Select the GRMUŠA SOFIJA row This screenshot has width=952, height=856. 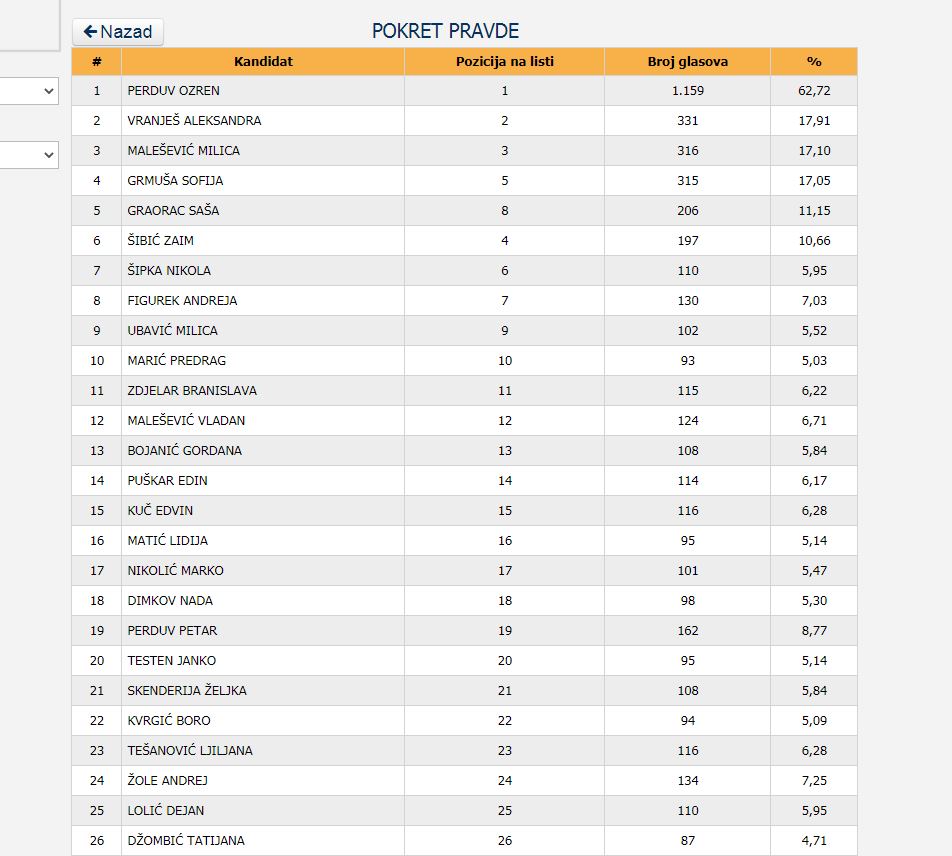(175, 181)
